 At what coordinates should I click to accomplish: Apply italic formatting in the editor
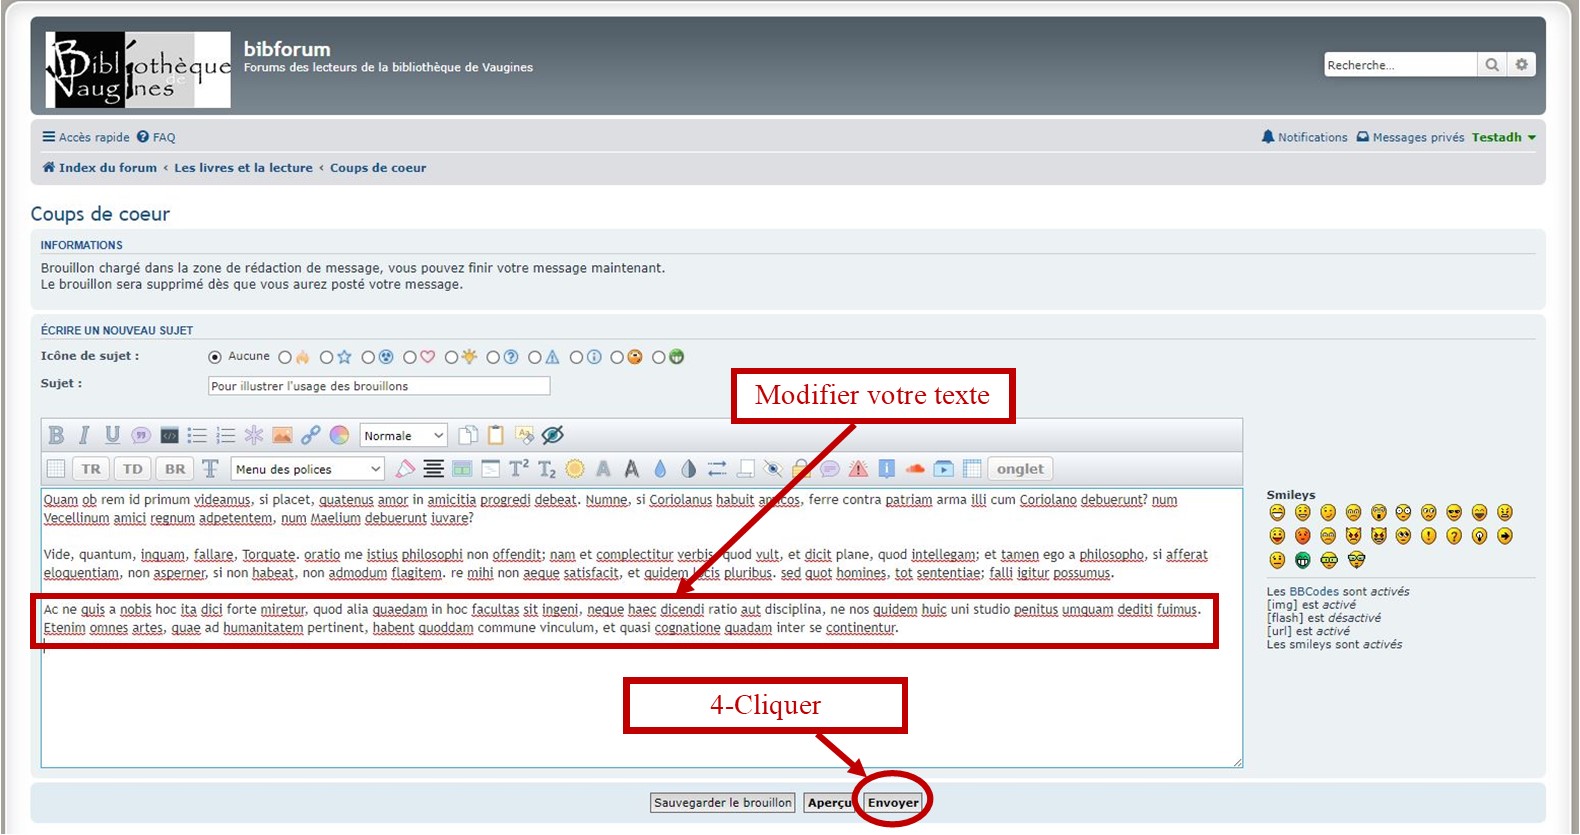tap(84, 435)
